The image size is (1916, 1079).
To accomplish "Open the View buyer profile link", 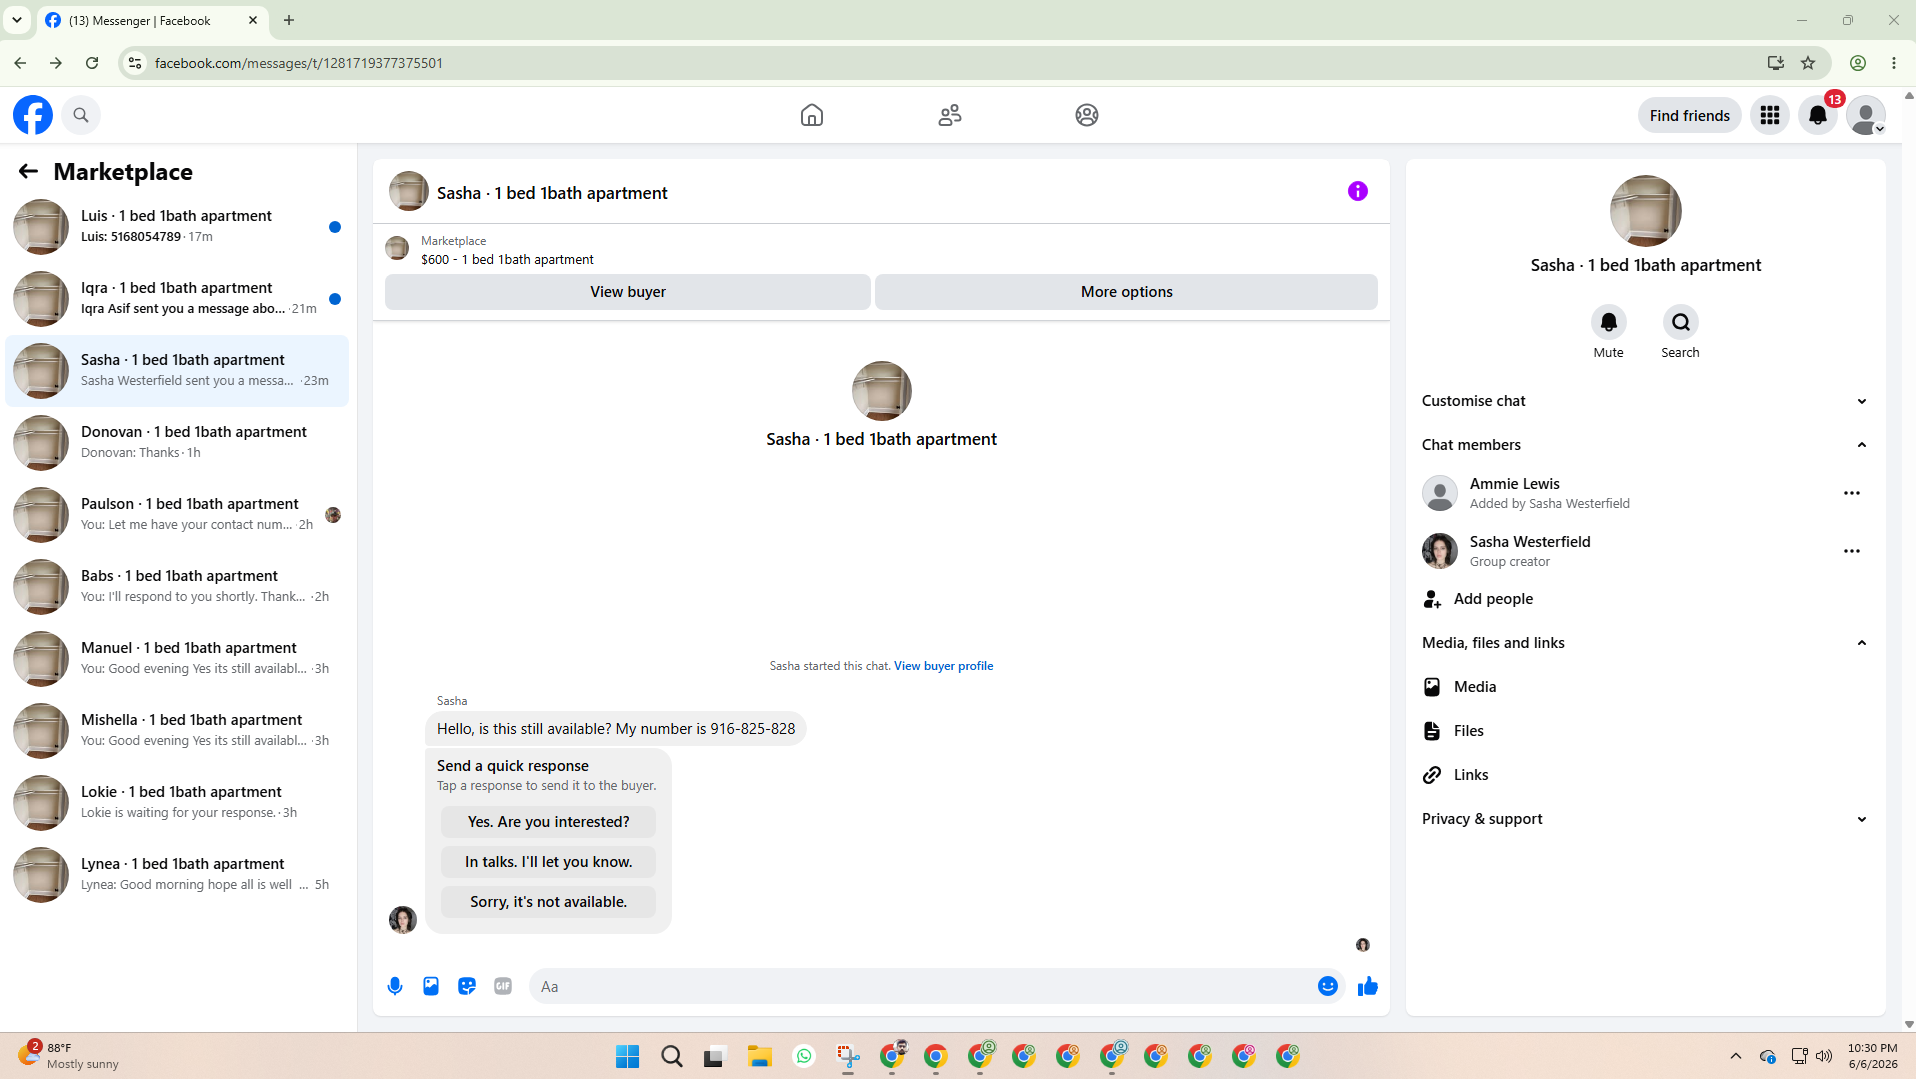I will pyautogui.click(x=943, y=666).
